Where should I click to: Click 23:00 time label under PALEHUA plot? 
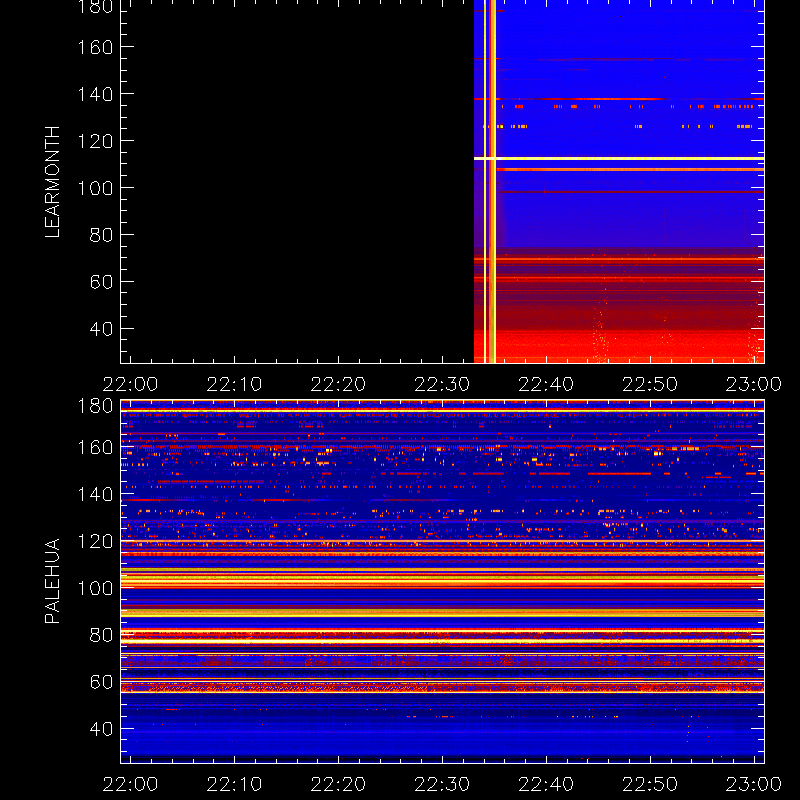(754, 784)
